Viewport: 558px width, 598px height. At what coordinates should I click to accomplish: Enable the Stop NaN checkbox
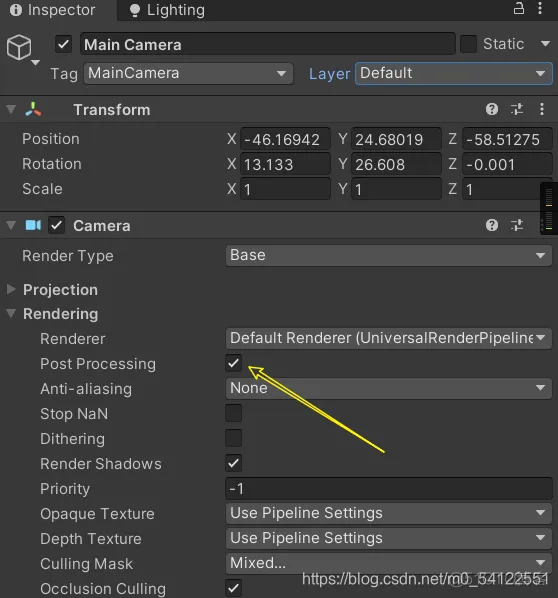pos(233,413)
